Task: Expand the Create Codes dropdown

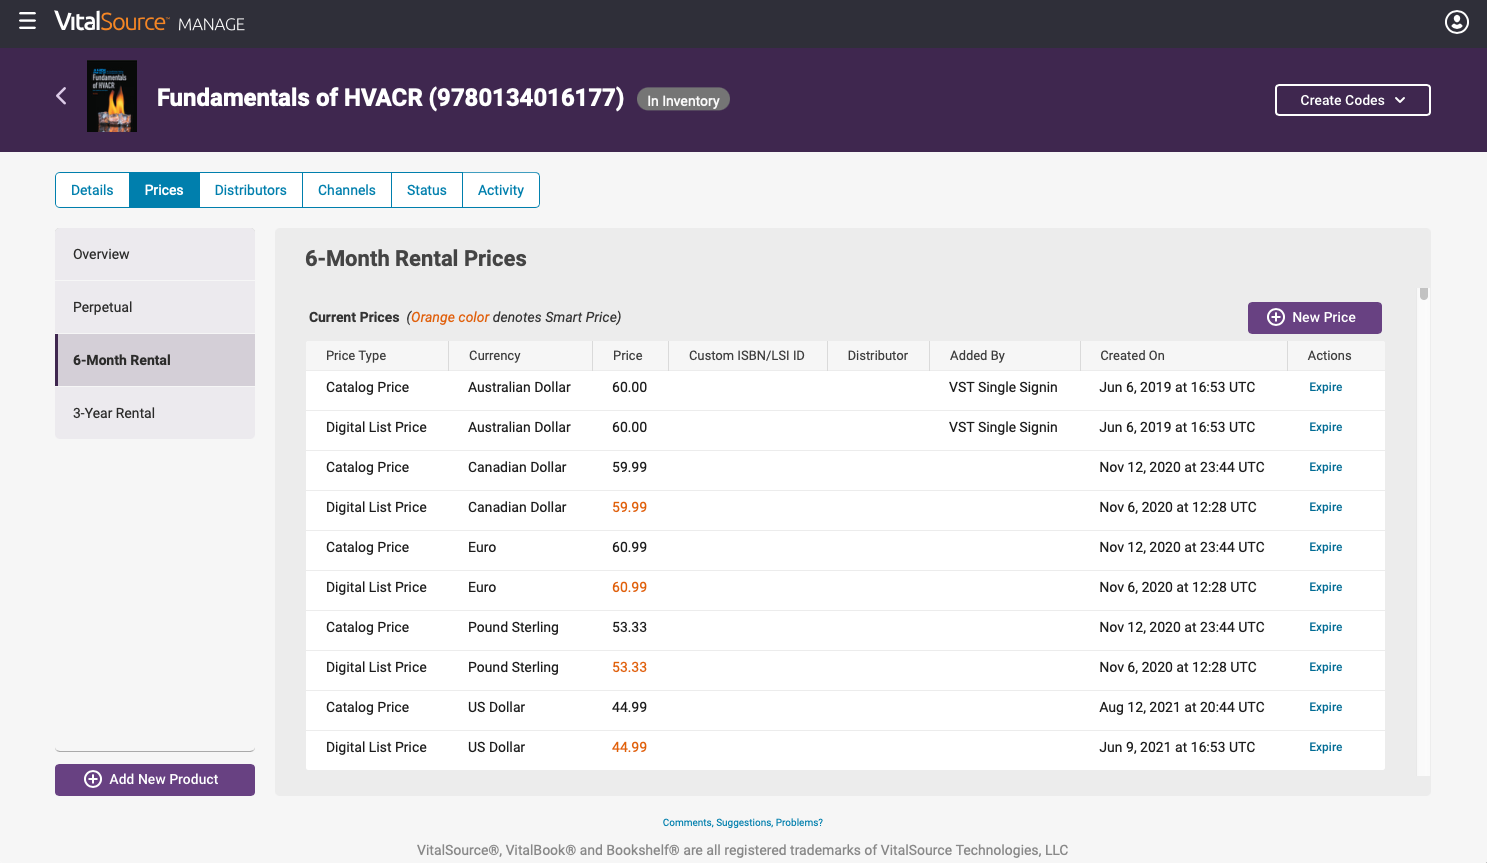Action: [x=1352, y=100]
